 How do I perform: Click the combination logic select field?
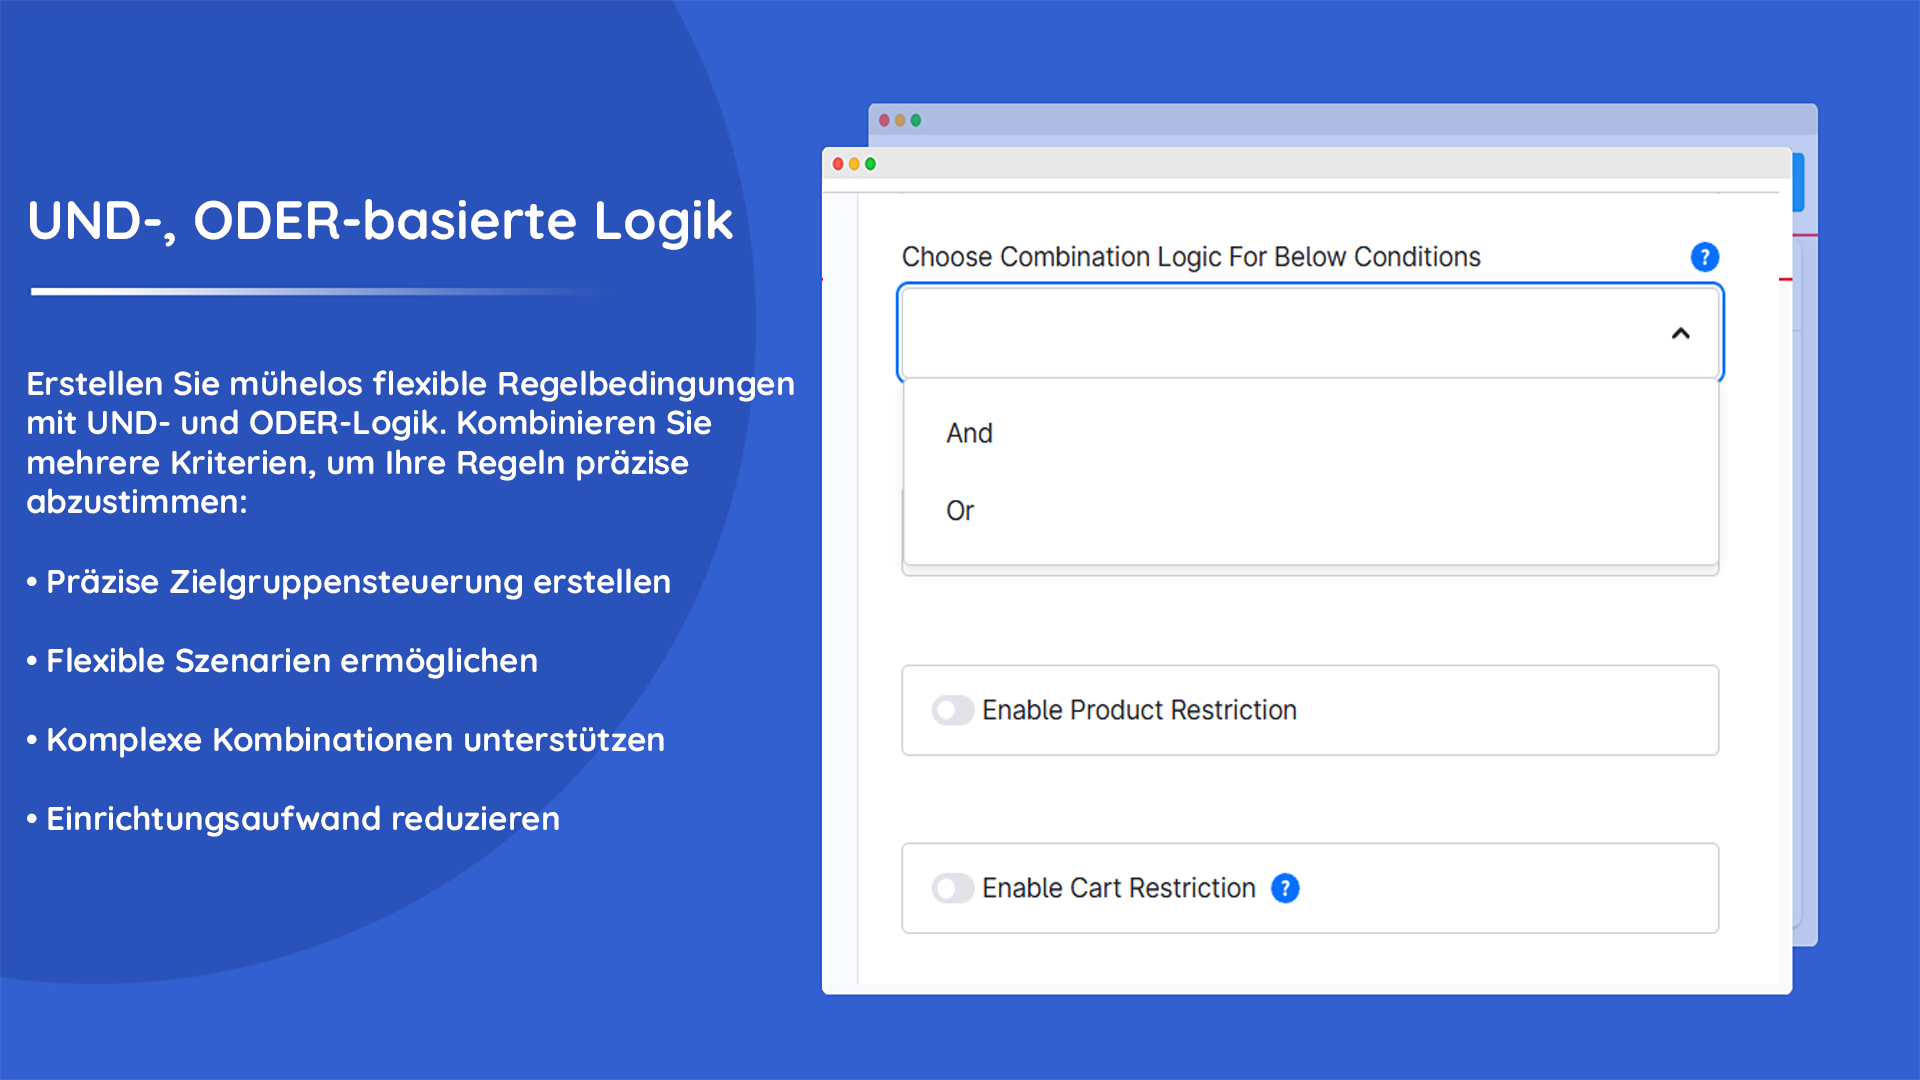coord(1280,333)
